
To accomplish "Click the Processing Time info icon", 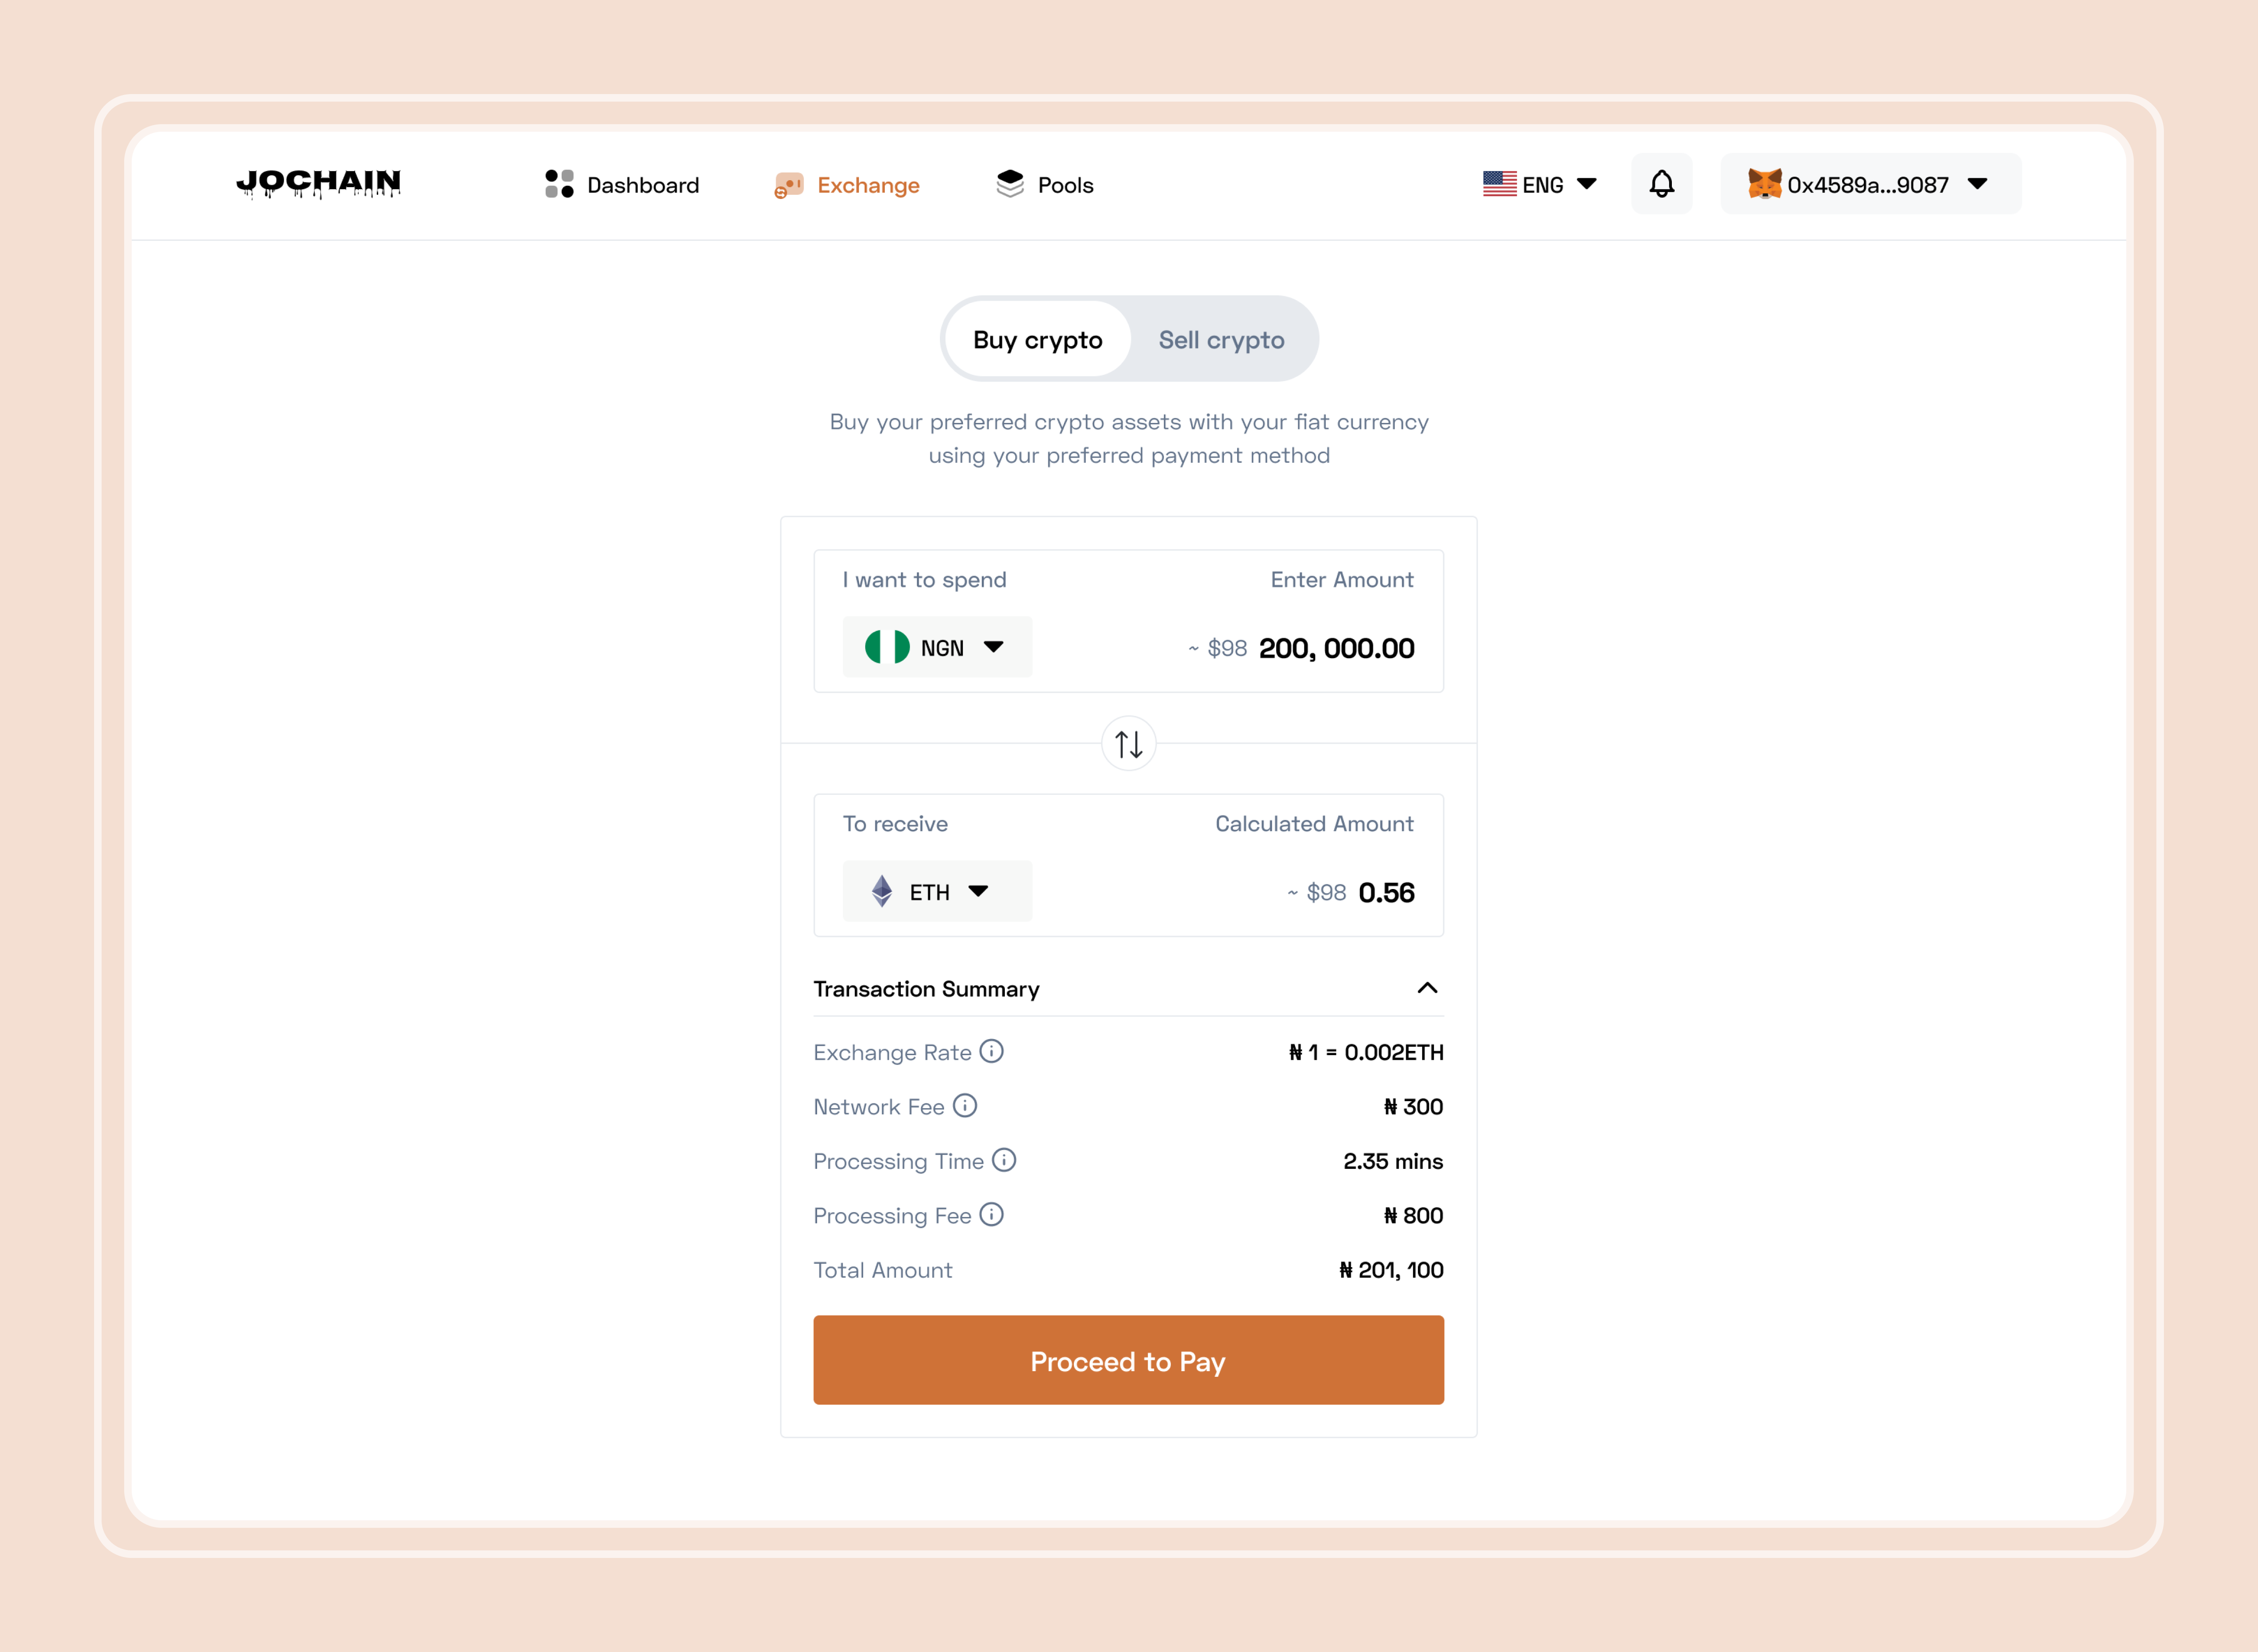I will [x=1004, y=1160].
